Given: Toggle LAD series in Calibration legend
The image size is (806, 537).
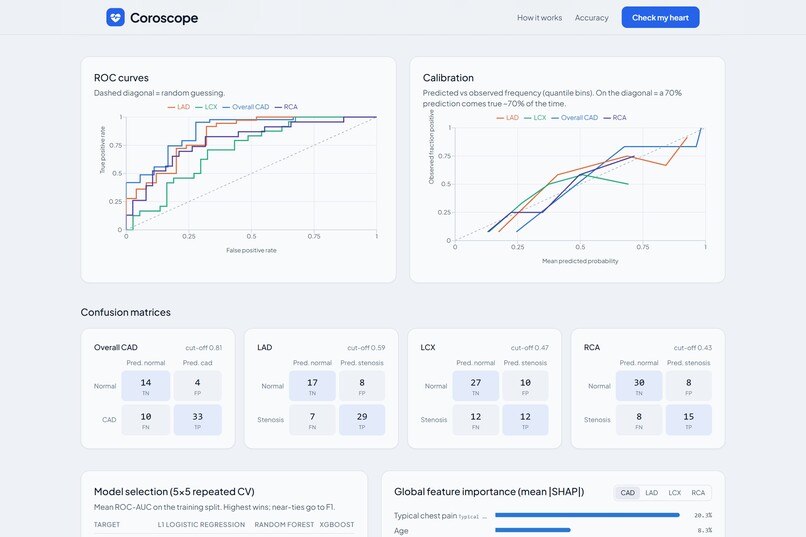Looking at the screenshot, I should point(508,118).
